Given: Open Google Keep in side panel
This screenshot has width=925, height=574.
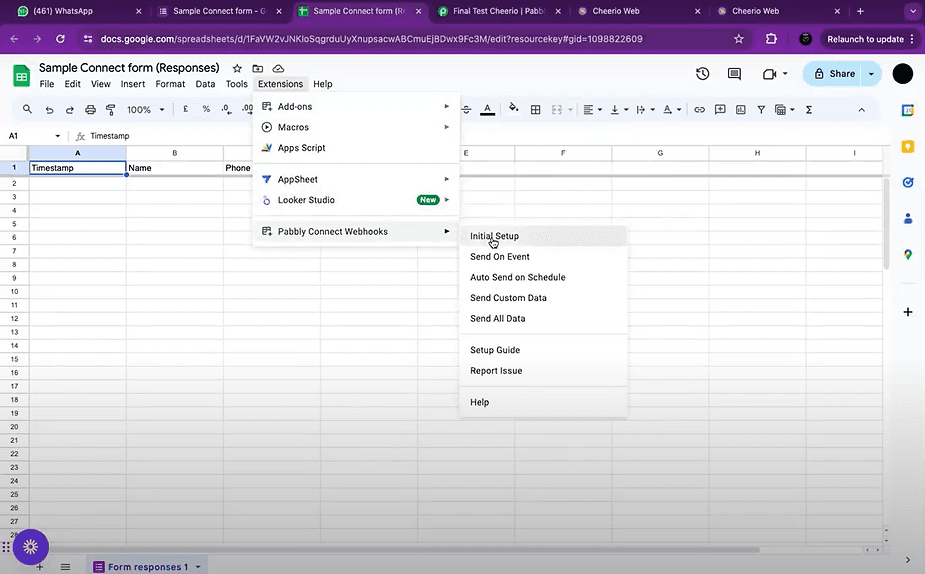Looking at the screenshot, I should (x=908, y=146).
